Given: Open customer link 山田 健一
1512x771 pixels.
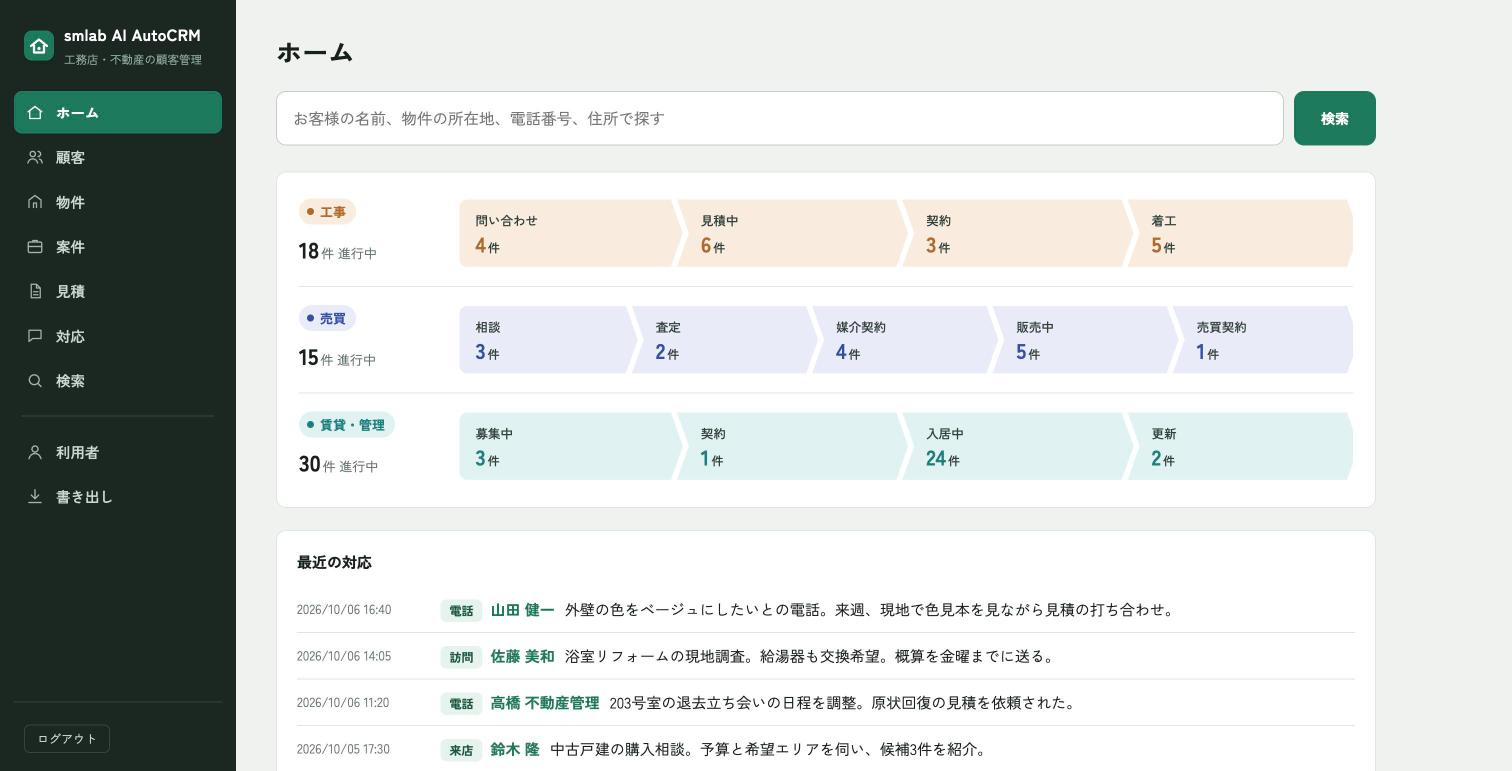Looking at the screenshot, I should click(522, 610).
